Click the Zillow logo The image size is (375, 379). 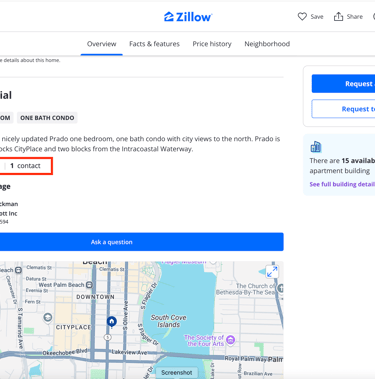[188, 17]
